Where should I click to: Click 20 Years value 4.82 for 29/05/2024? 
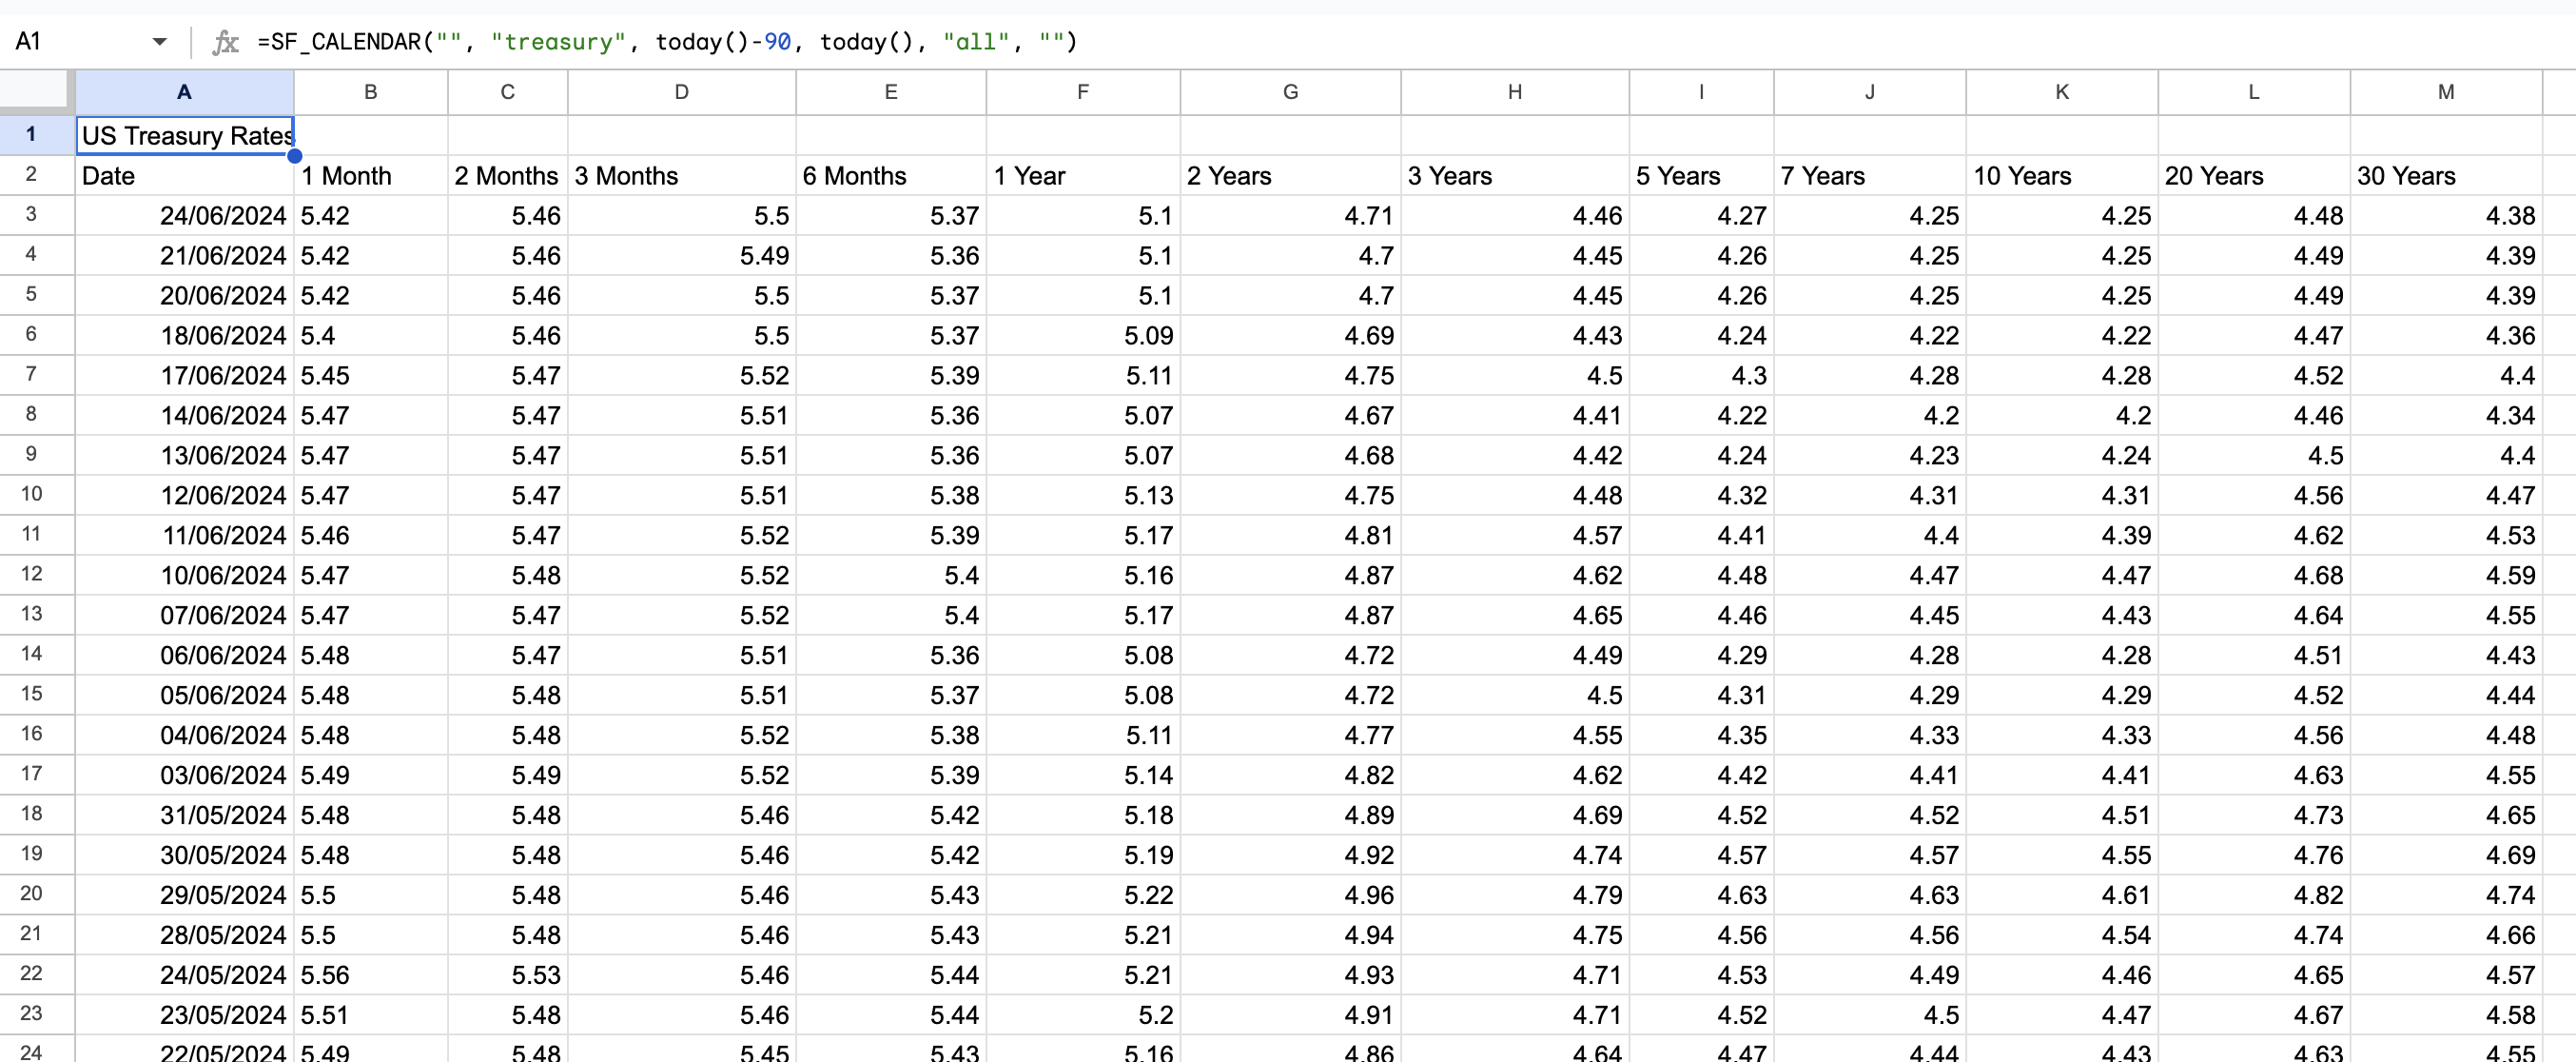(x=2254, y=895)
